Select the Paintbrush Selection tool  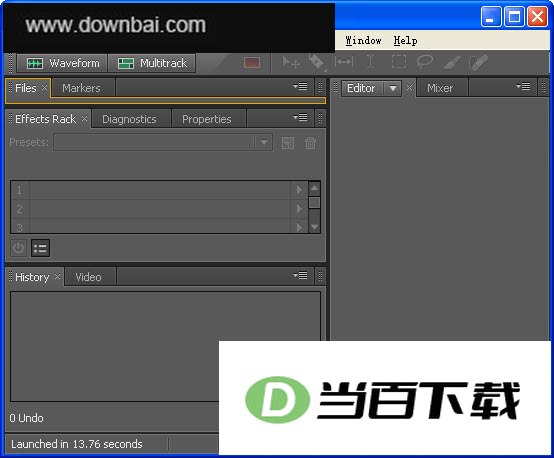pos(452,63)
